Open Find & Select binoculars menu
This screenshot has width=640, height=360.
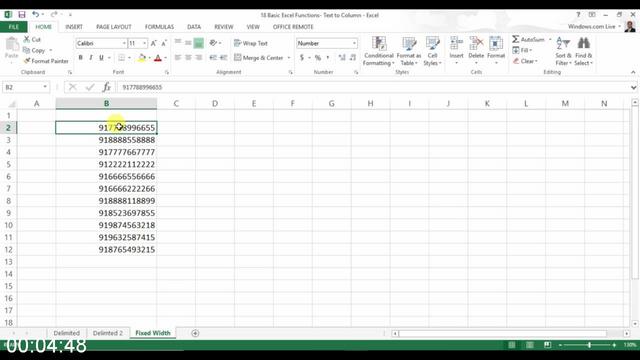click(x=584, y=51)
